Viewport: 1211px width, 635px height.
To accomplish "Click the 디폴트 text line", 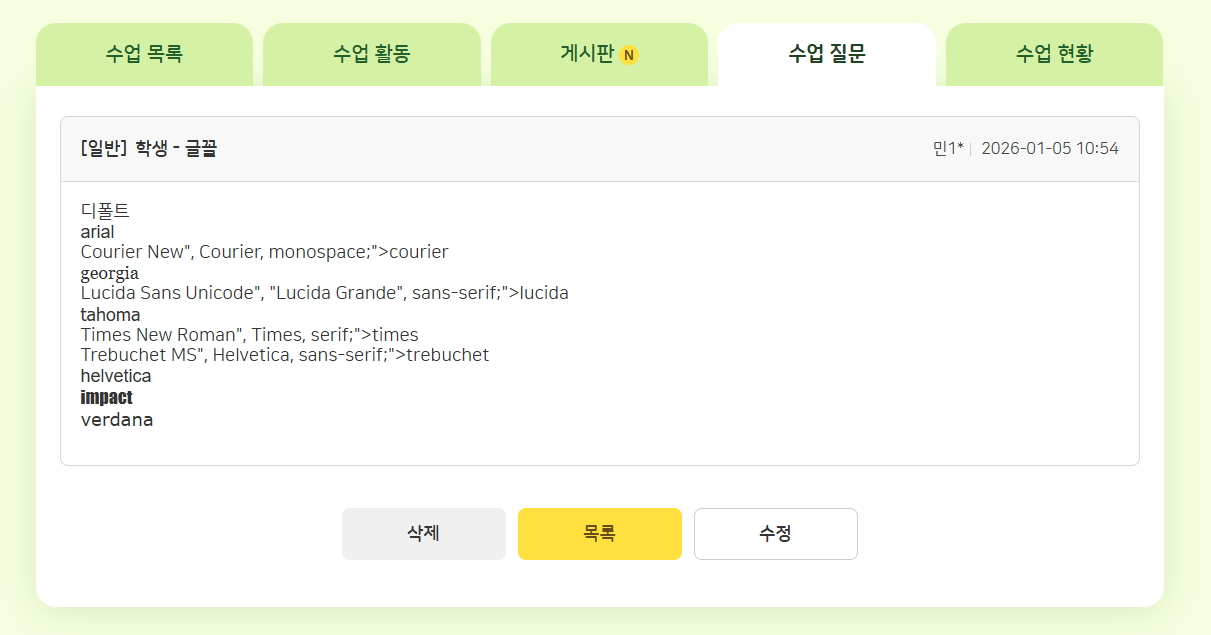I will [105, 211].
